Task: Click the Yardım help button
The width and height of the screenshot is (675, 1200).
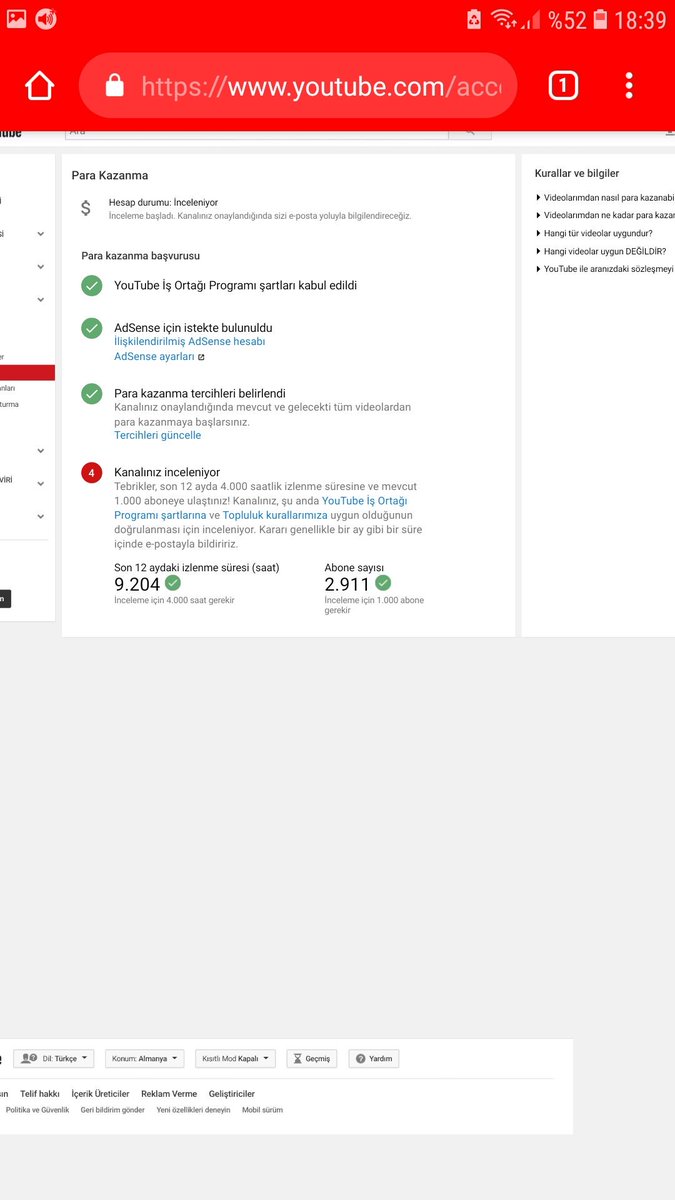Action: click(x=374, y=1058)
